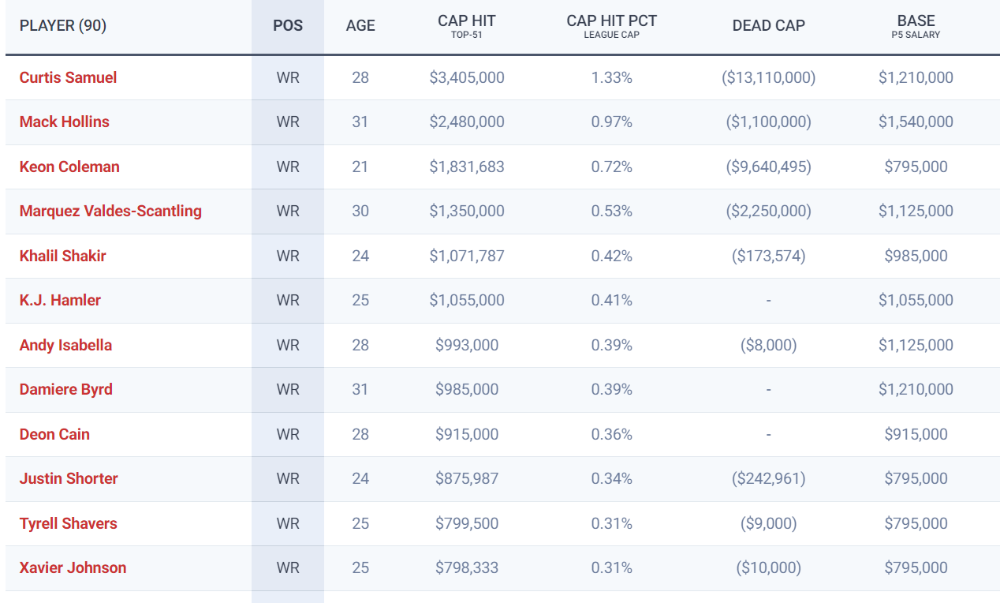Screen dimensions: 1000x603
Task: Select Tyrell Shavers' player link
Action: pyautogui.click(x=68, y=523)
